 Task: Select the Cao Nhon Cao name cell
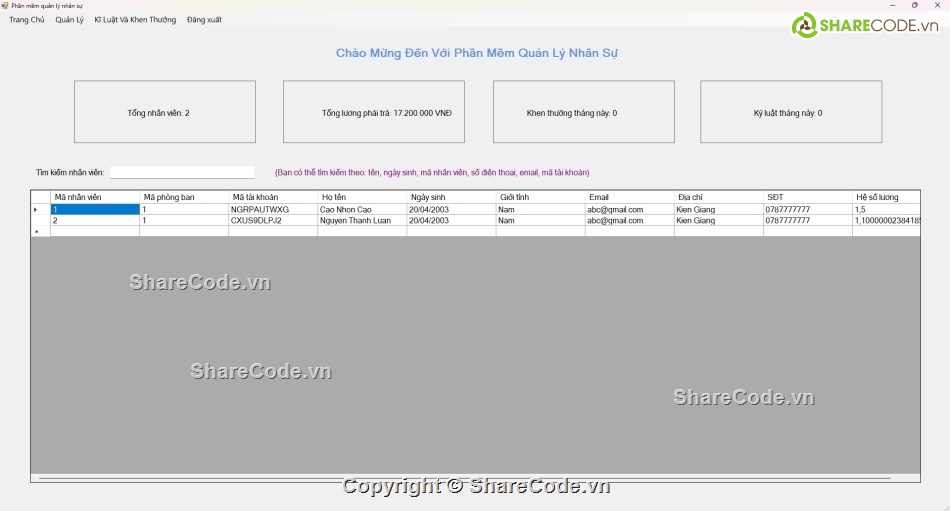pyautogui.click(x=362, y=209)
